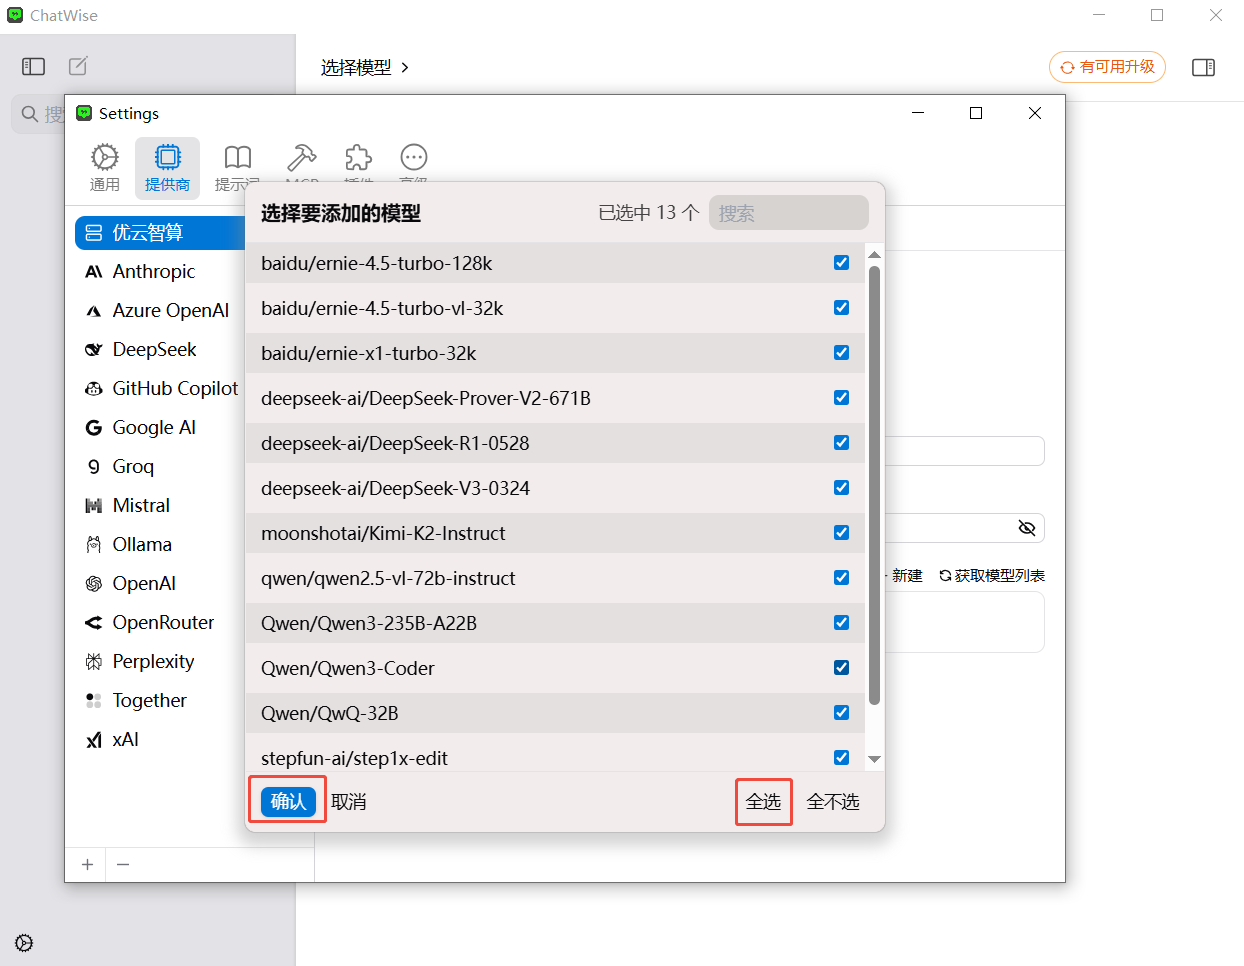Uncheck stepfun-ai/step1x-edit model

point(842,758)
